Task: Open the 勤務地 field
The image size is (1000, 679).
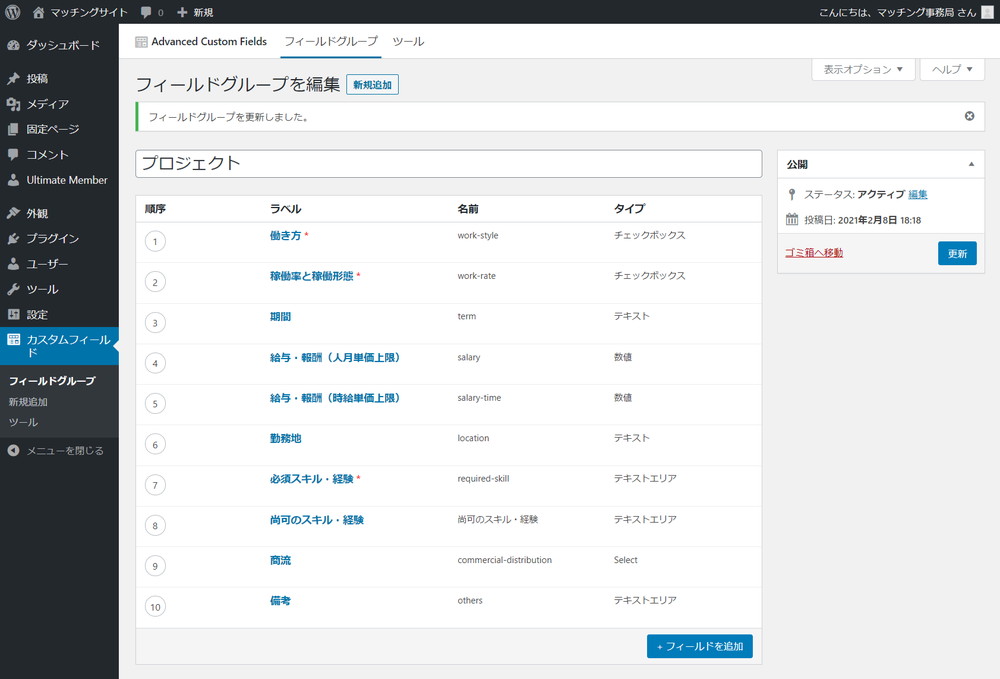Action: pyautogui.click(x=285, y=438)
